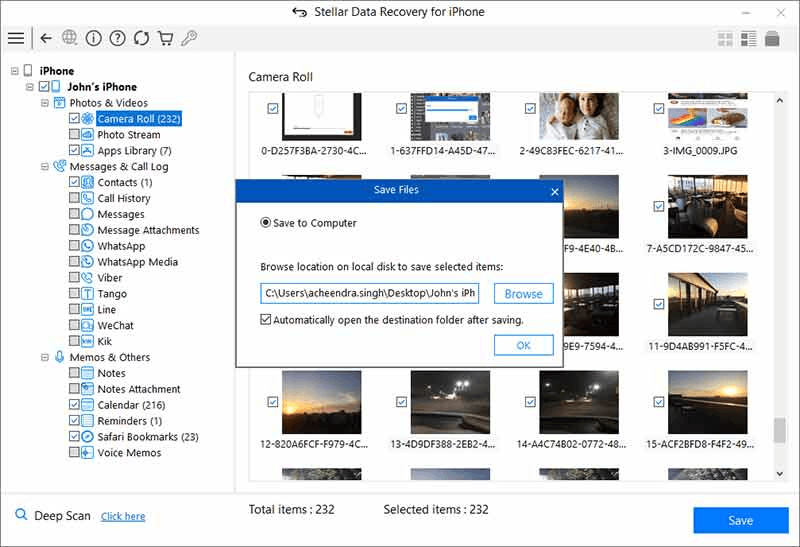This screenshot has height=547, width=800.
Task: Click the key activation icon
Action: point(189,38)
